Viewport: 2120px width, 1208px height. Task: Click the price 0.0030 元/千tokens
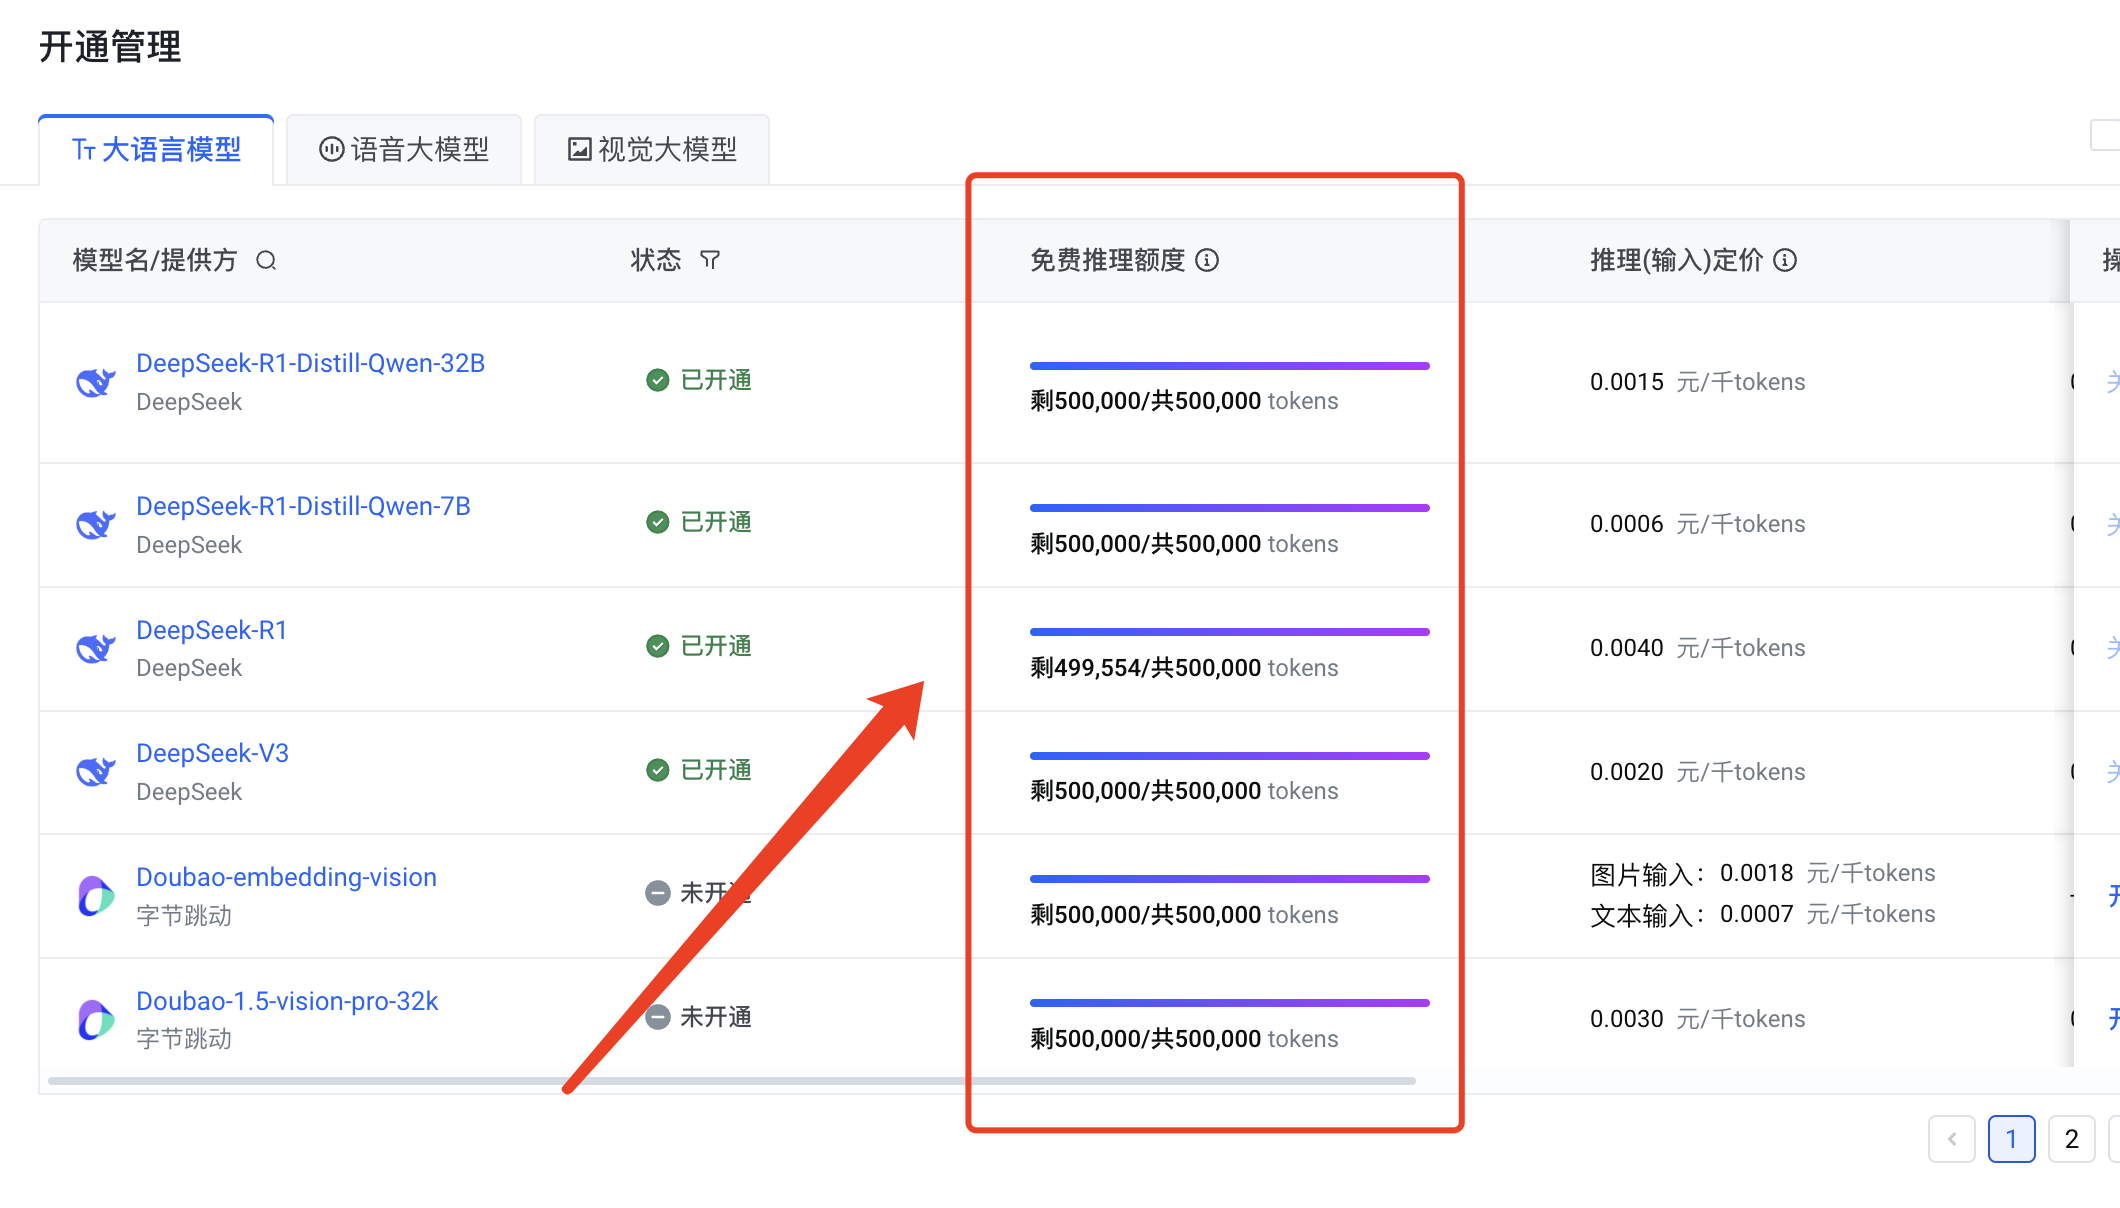pyautogui.click(x=1697, y=1019)
